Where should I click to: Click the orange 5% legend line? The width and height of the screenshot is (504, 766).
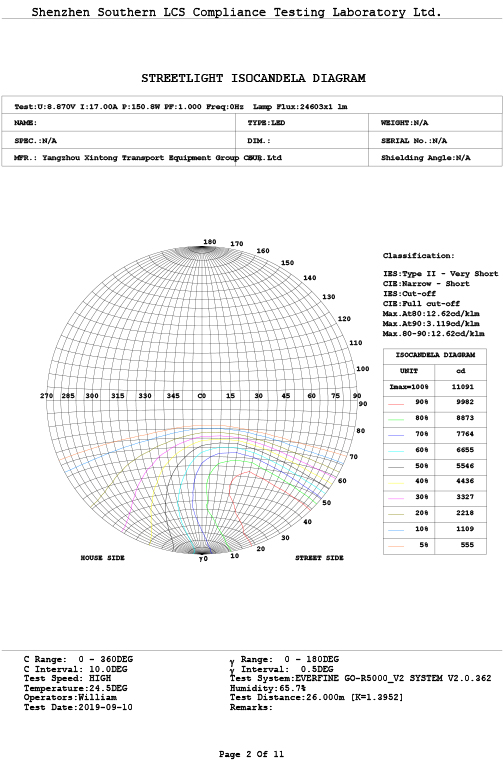(x=396, y=547)
